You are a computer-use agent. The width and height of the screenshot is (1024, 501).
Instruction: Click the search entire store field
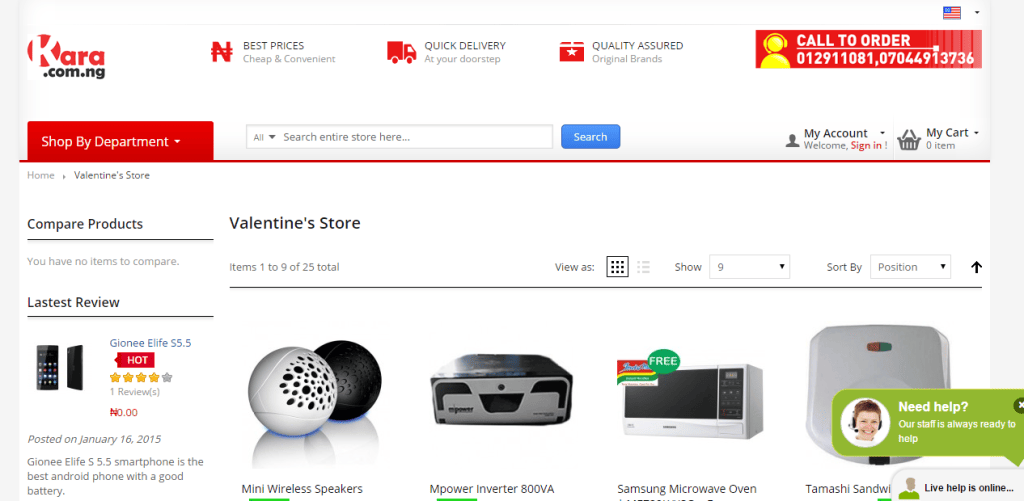point(415,137)
